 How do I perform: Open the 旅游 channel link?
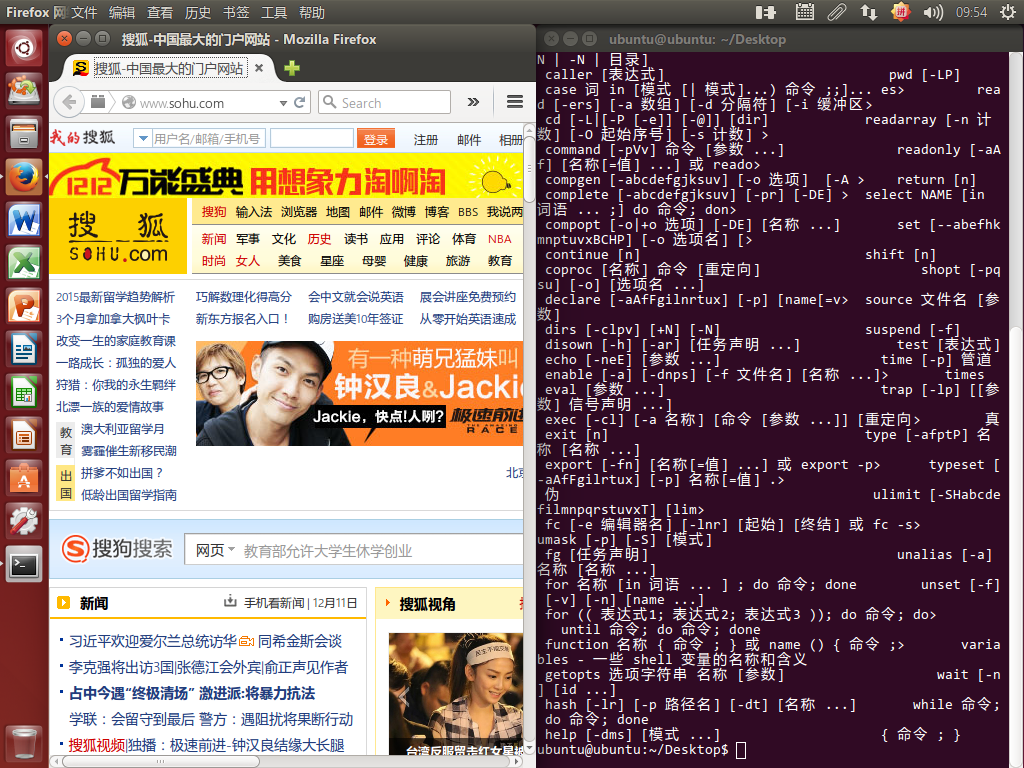click(458, 261)
